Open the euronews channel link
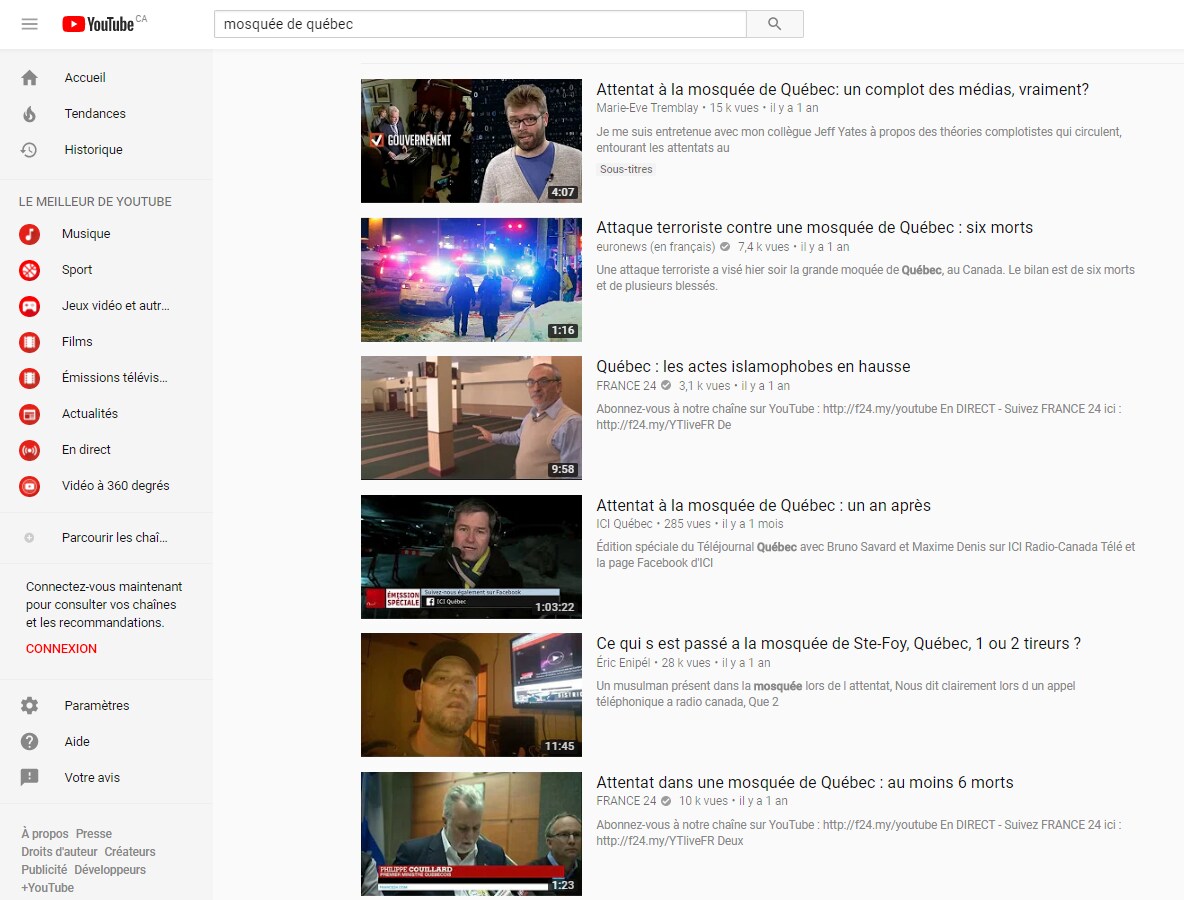 click(655, 247)
